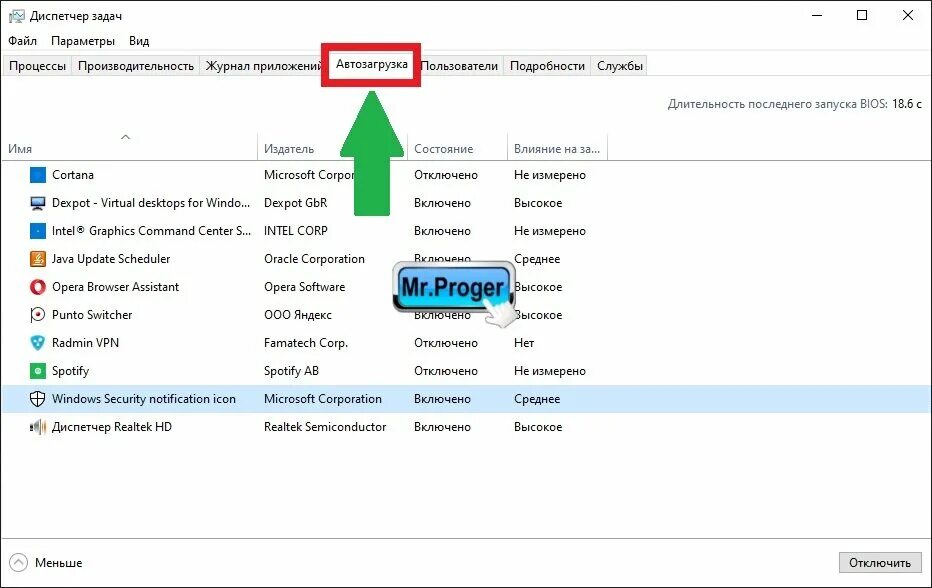
Task: Minimize the Диспетчер задач window
Action: point(817,15)
